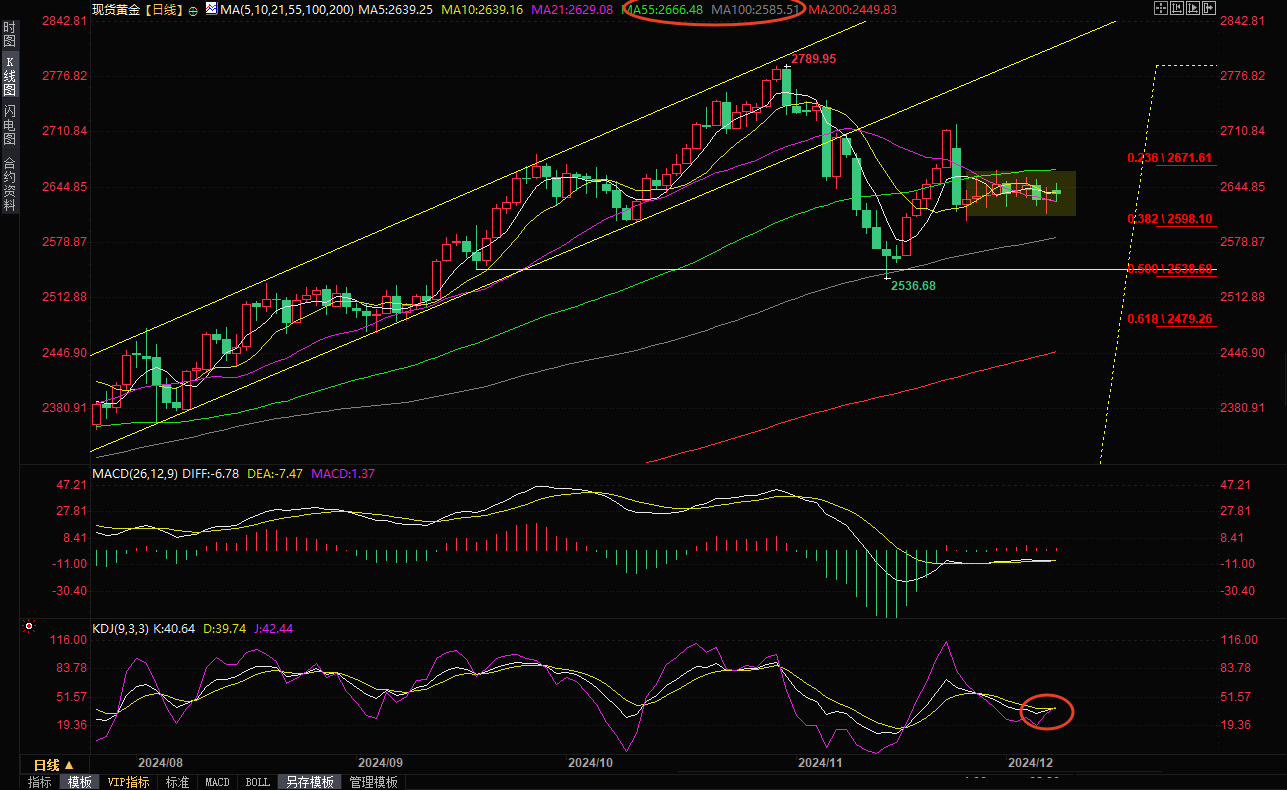Open the 闪电图 side tab

pyautogui.click(x=9, y=124)
